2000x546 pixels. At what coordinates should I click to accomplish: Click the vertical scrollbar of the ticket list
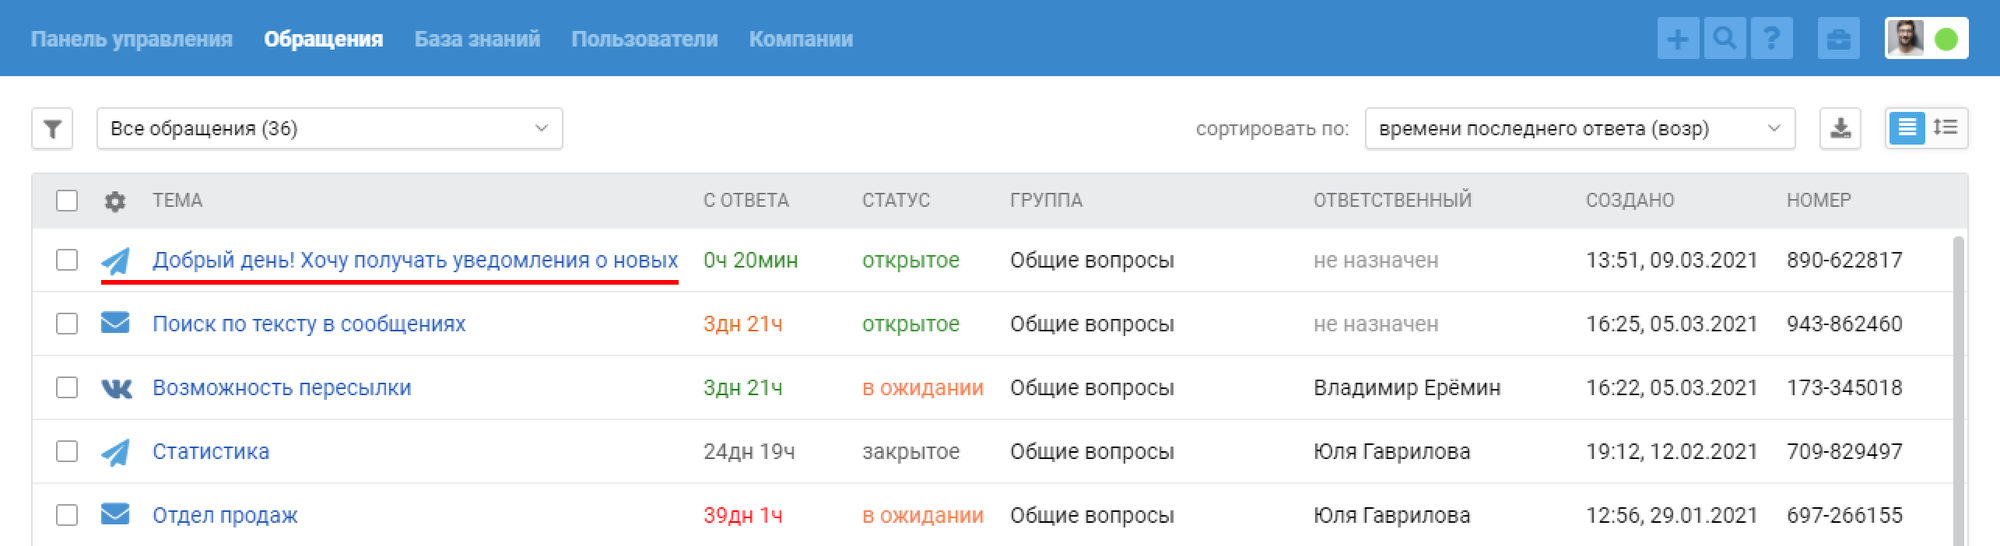[x=1958, y=390]
